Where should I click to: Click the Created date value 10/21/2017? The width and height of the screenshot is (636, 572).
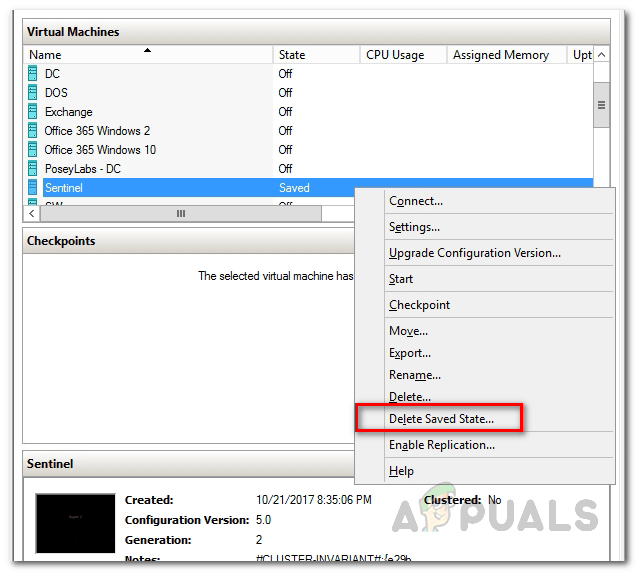(x=314, y=500)
